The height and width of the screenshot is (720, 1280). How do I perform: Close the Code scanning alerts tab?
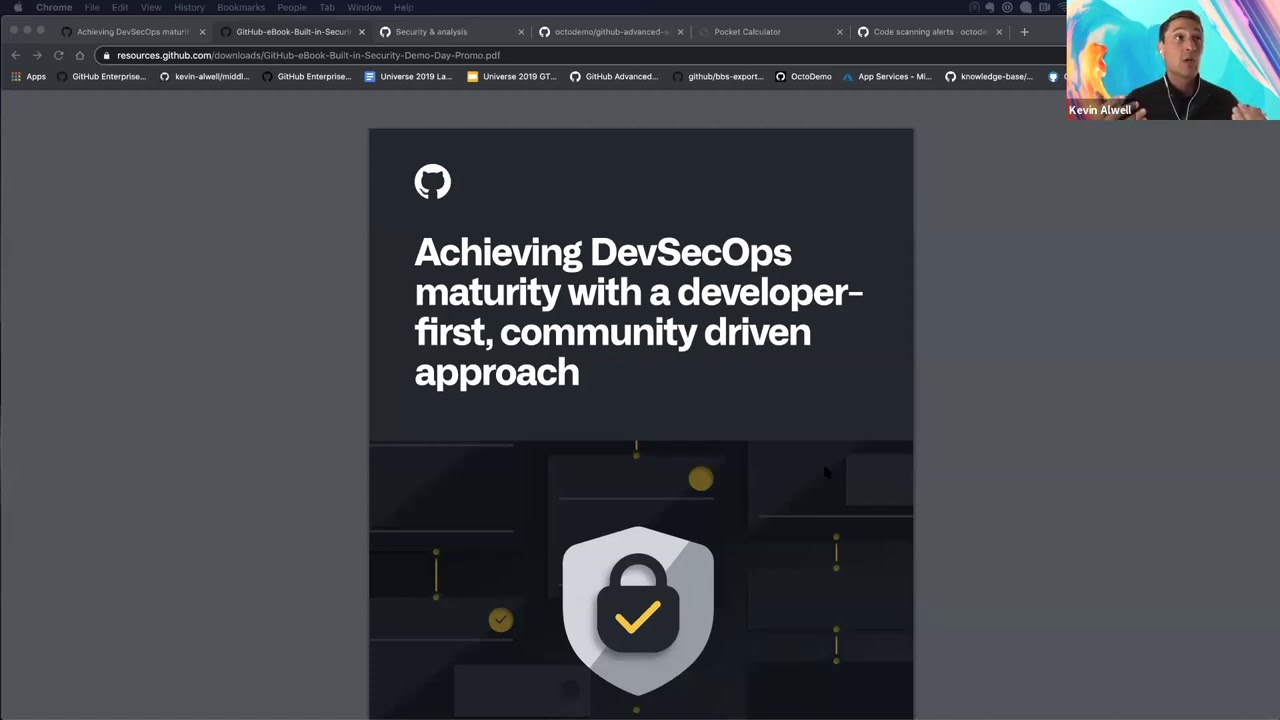coord(999,32)
